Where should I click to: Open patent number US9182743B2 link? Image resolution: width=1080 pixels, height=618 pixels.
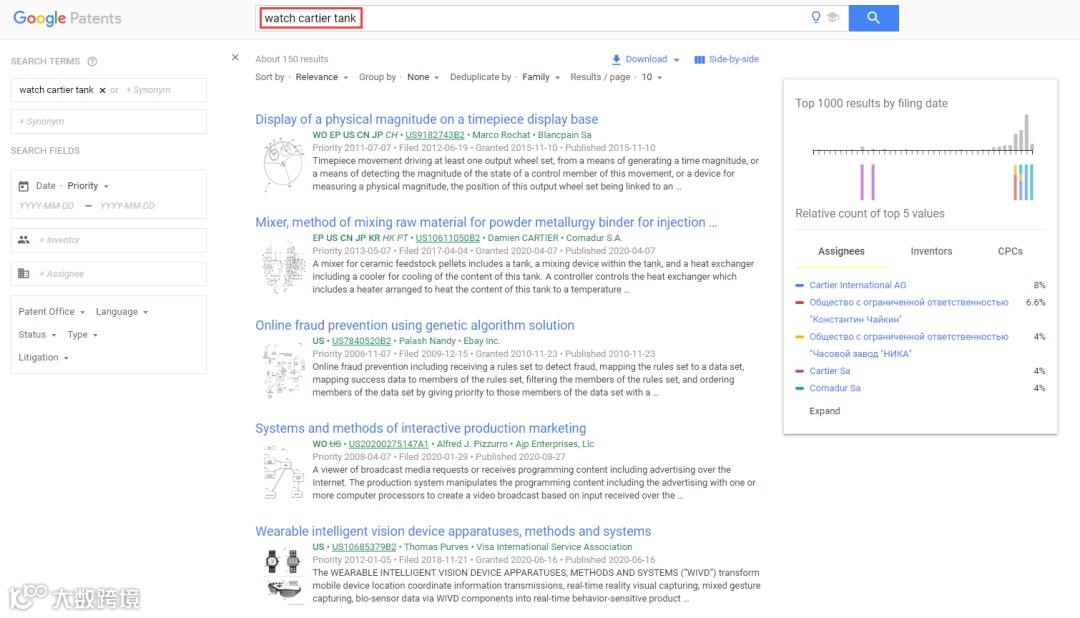[x=435, y=135]
